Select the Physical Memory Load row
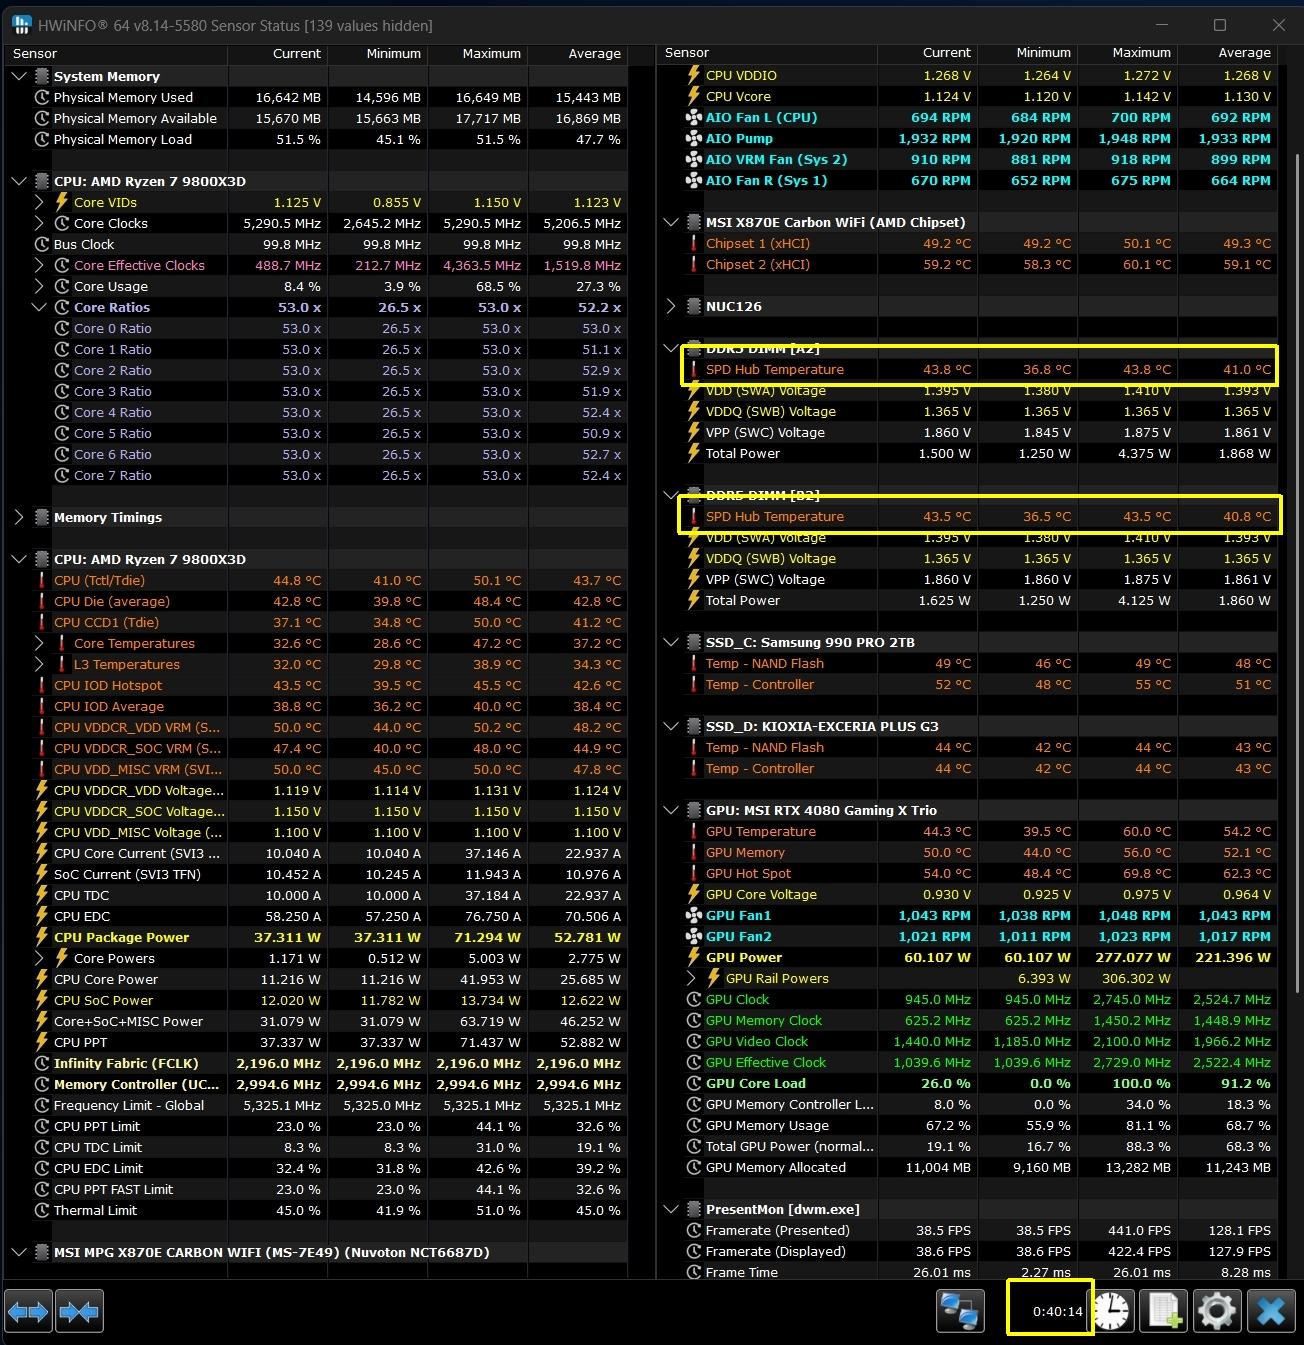 [316, 140]
